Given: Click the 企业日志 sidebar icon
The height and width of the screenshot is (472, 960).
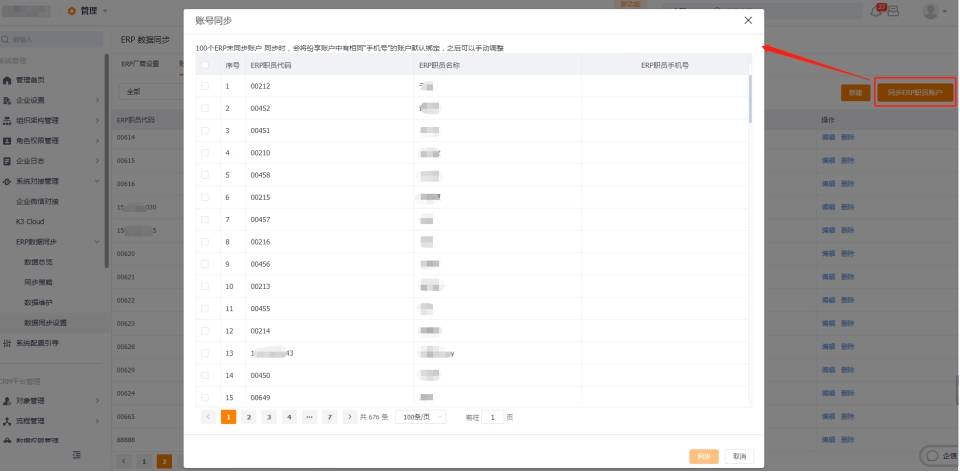Looking at the screenshot, I should [x=7, y=161].
